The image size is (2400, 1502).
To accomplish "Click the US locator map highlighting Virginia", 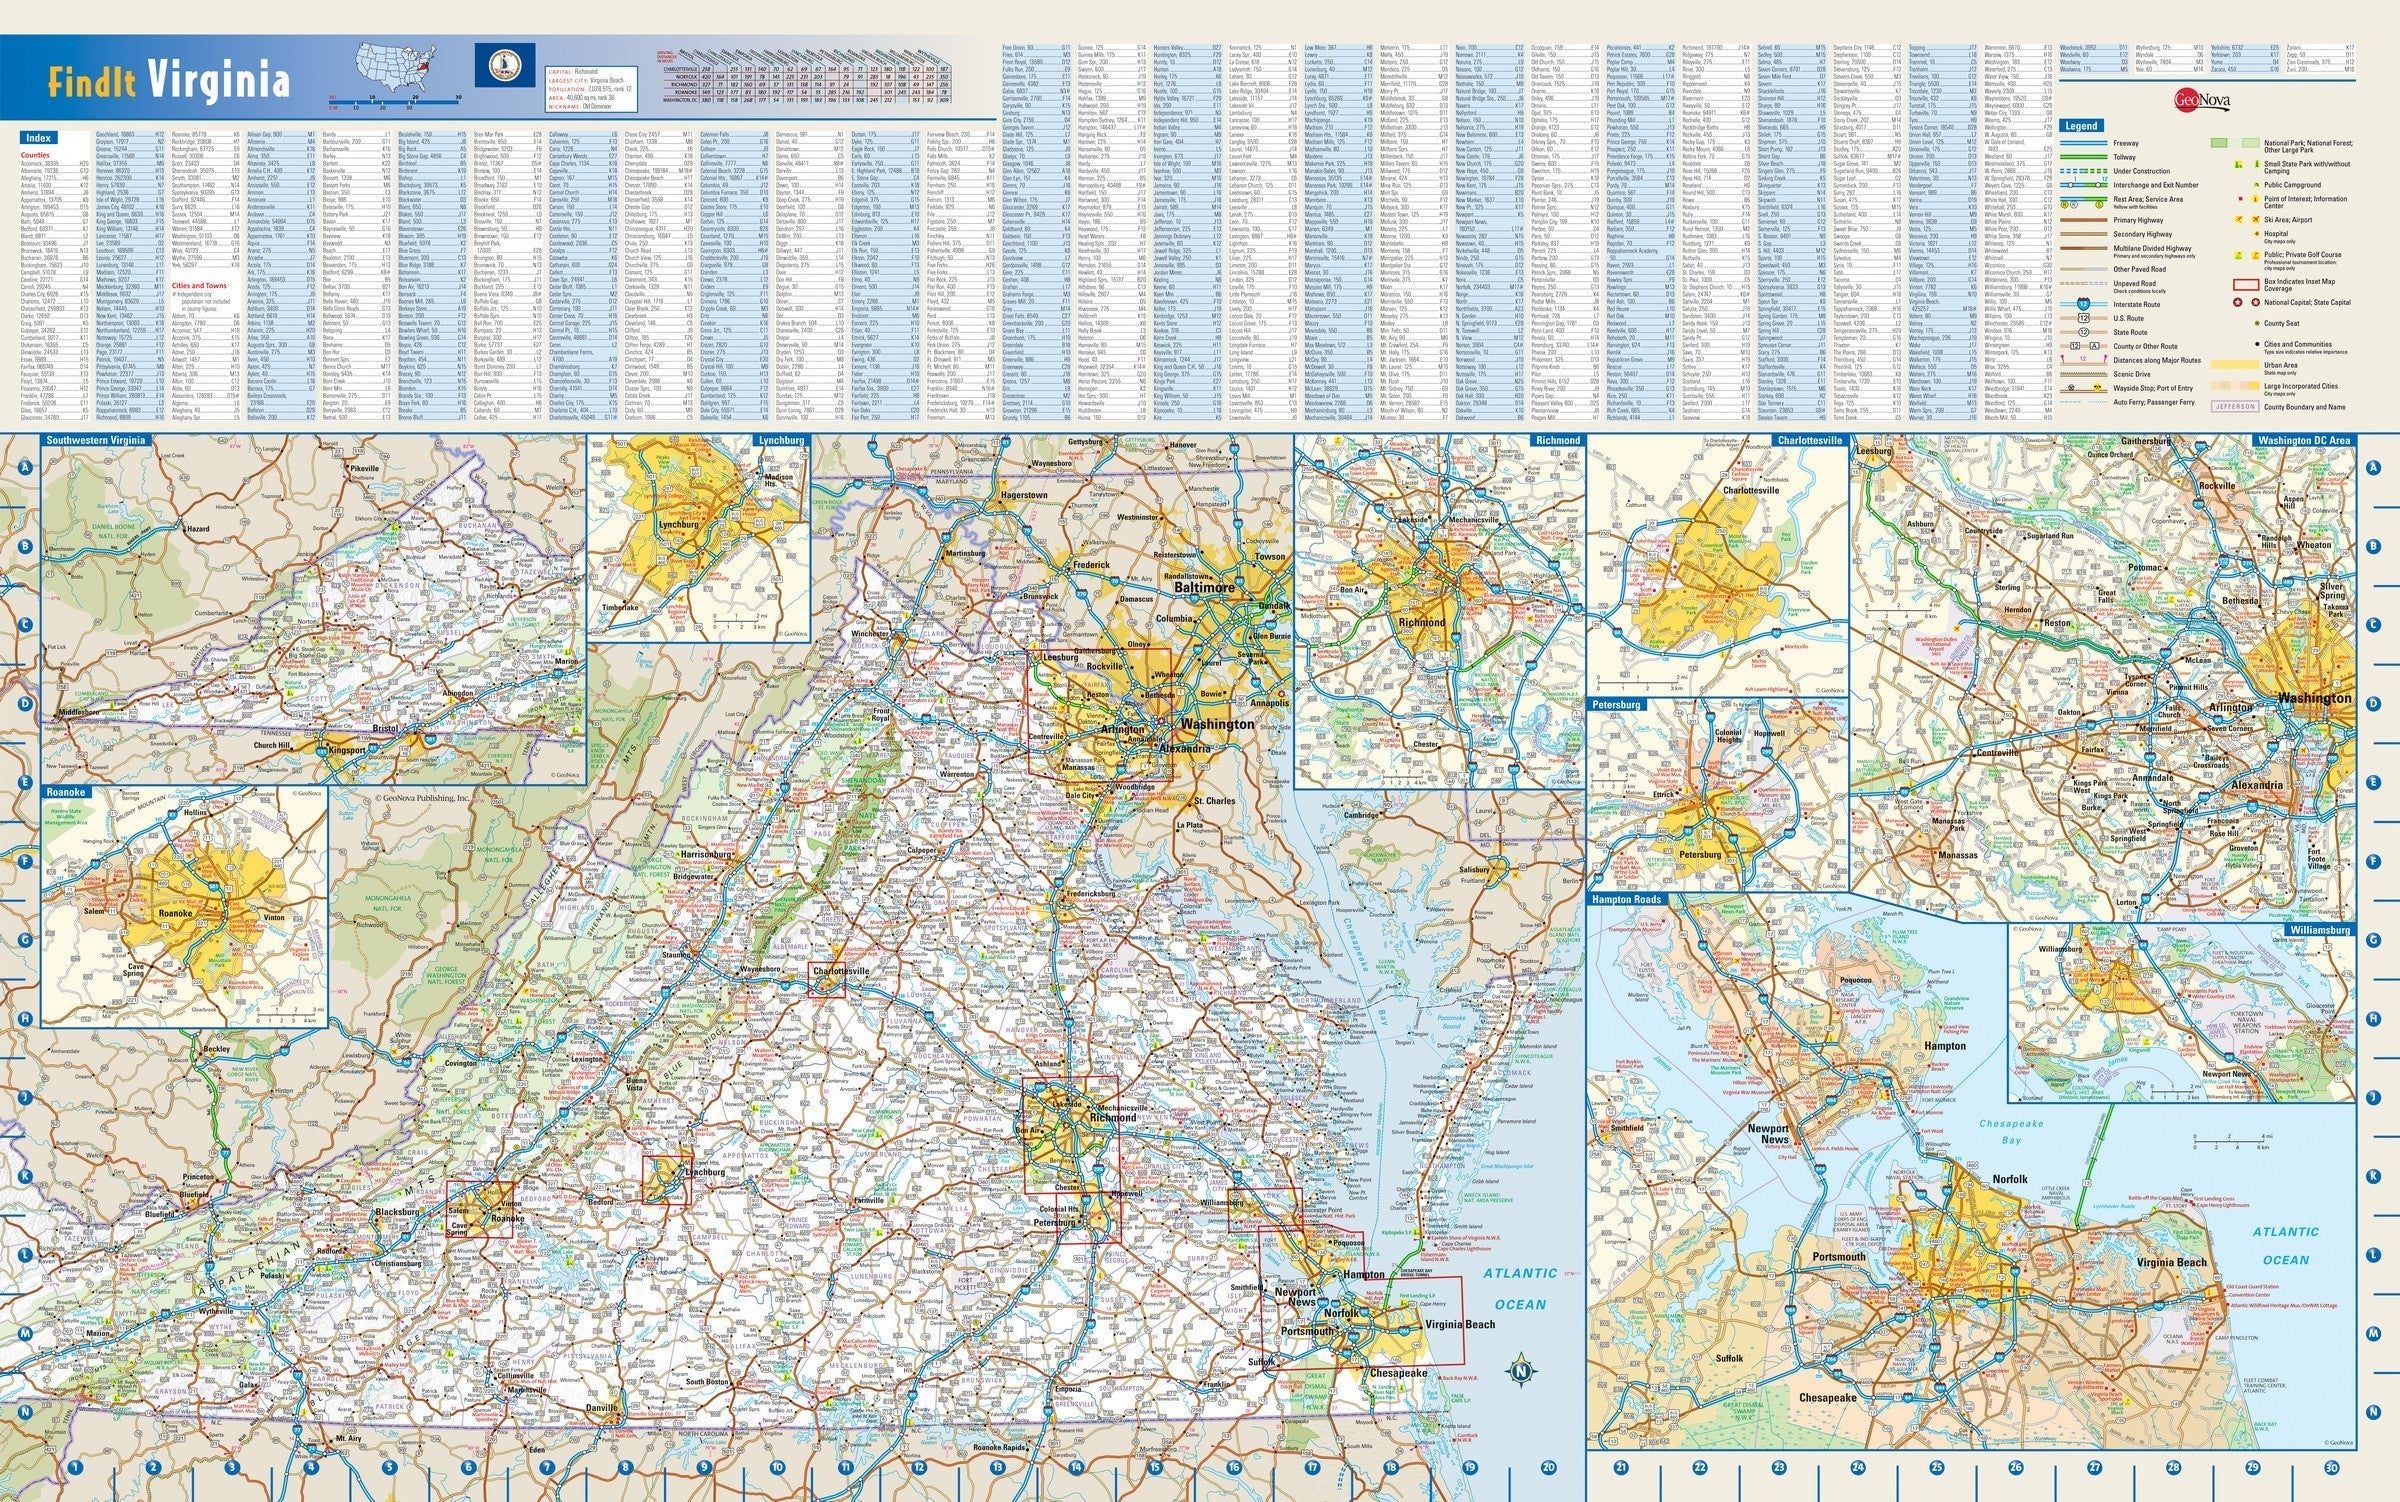I will tap(396, 67).
